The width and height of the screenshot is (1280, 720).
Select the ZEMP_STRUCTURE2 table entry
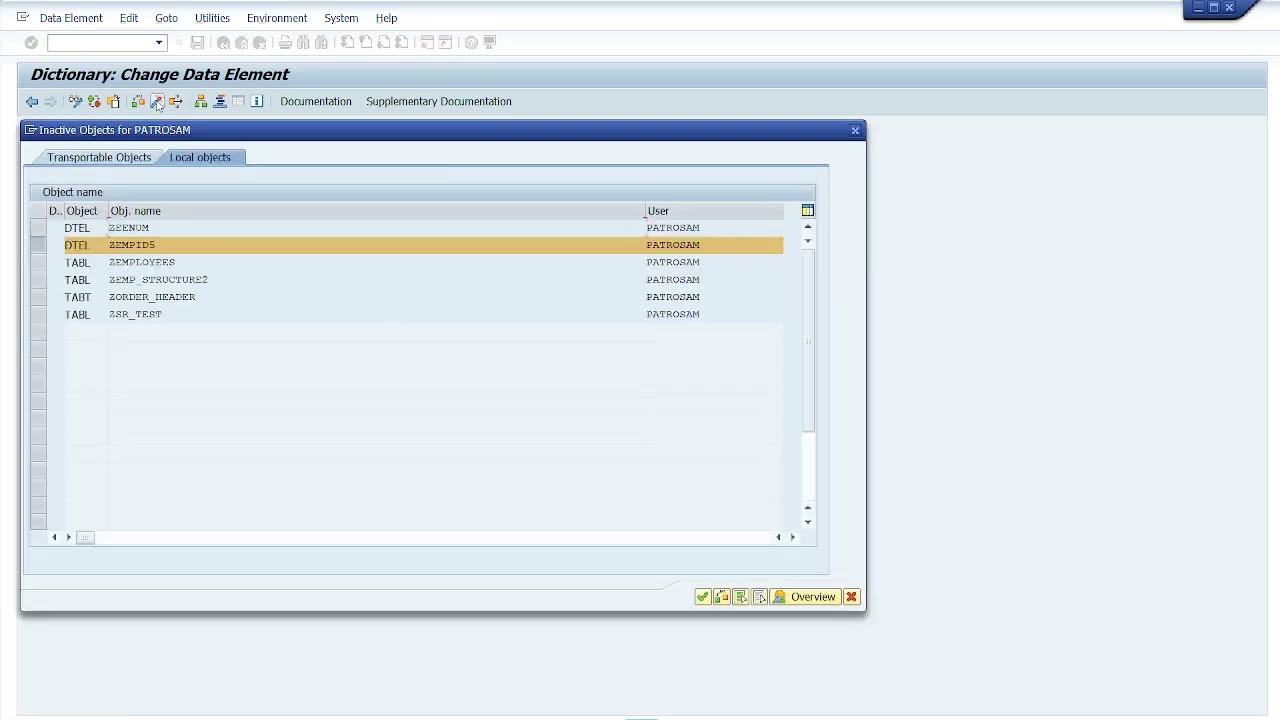(376, 280)
